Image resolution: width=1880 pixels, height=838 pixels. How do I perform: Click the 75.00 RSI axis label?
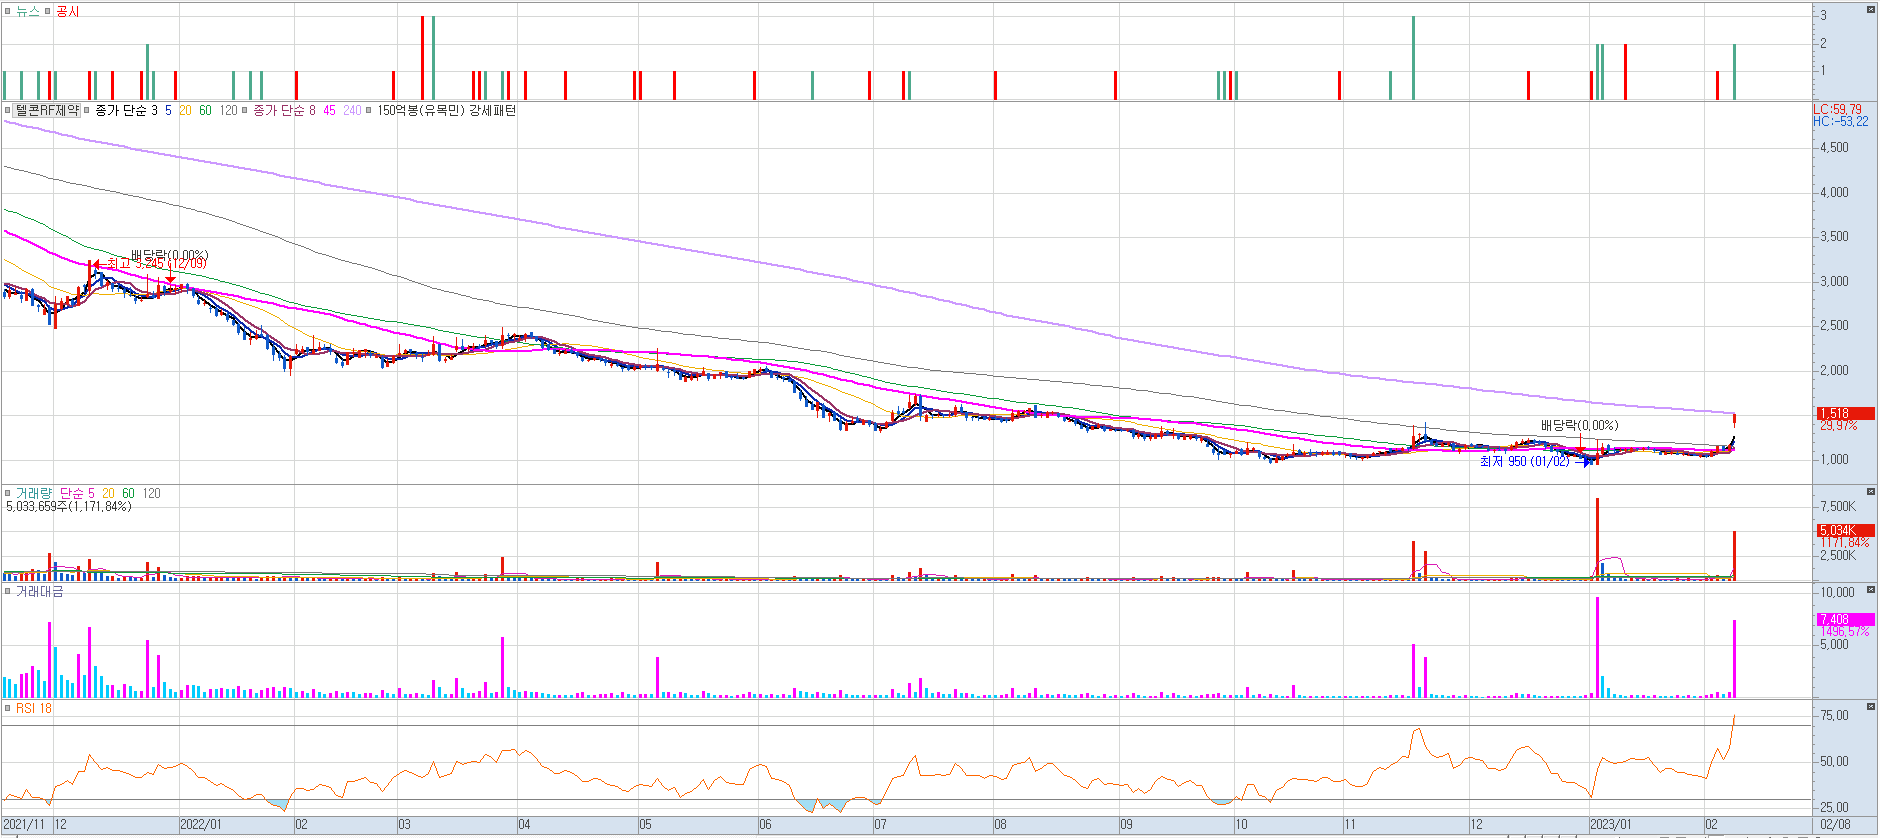pos(1834,715)
